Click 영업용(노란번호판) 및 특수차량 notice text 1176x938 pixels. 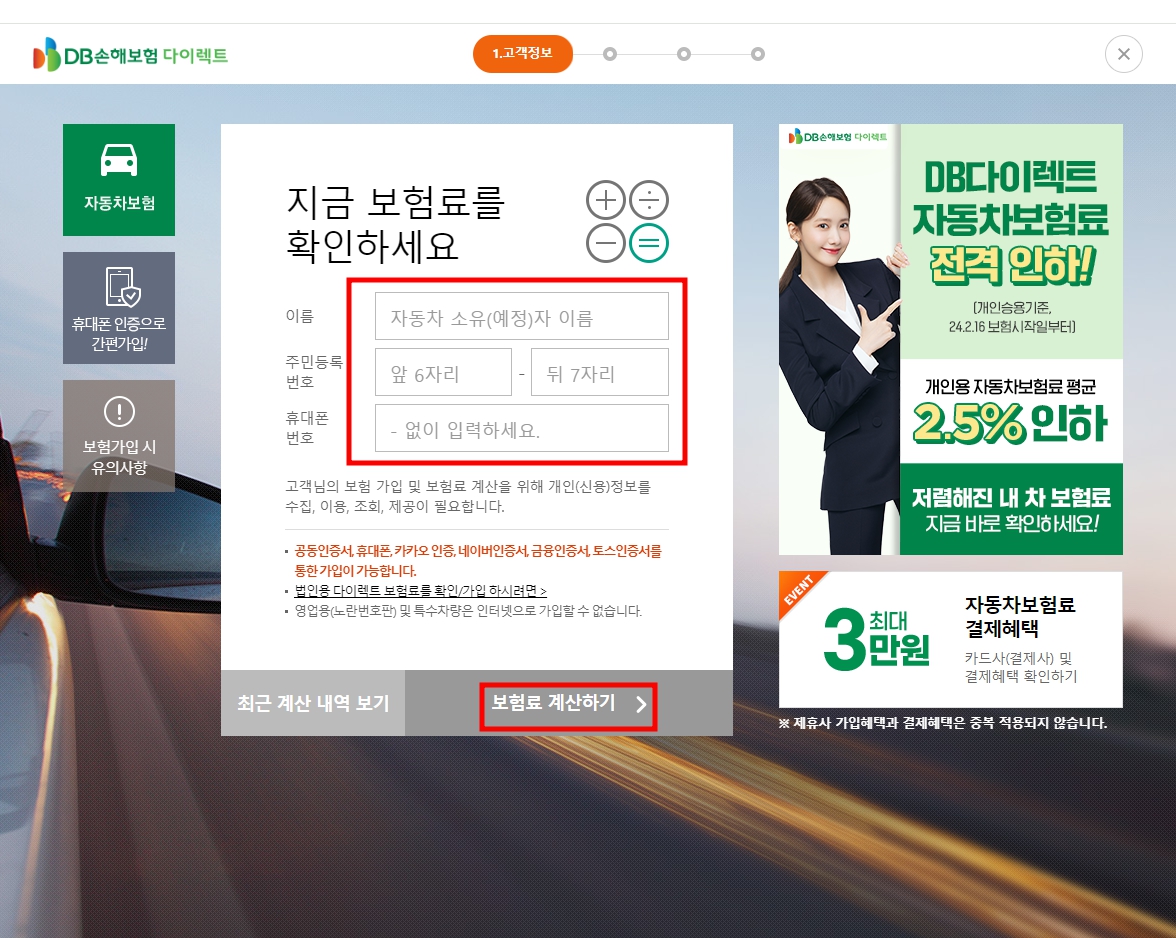click(x=468, y=611)
